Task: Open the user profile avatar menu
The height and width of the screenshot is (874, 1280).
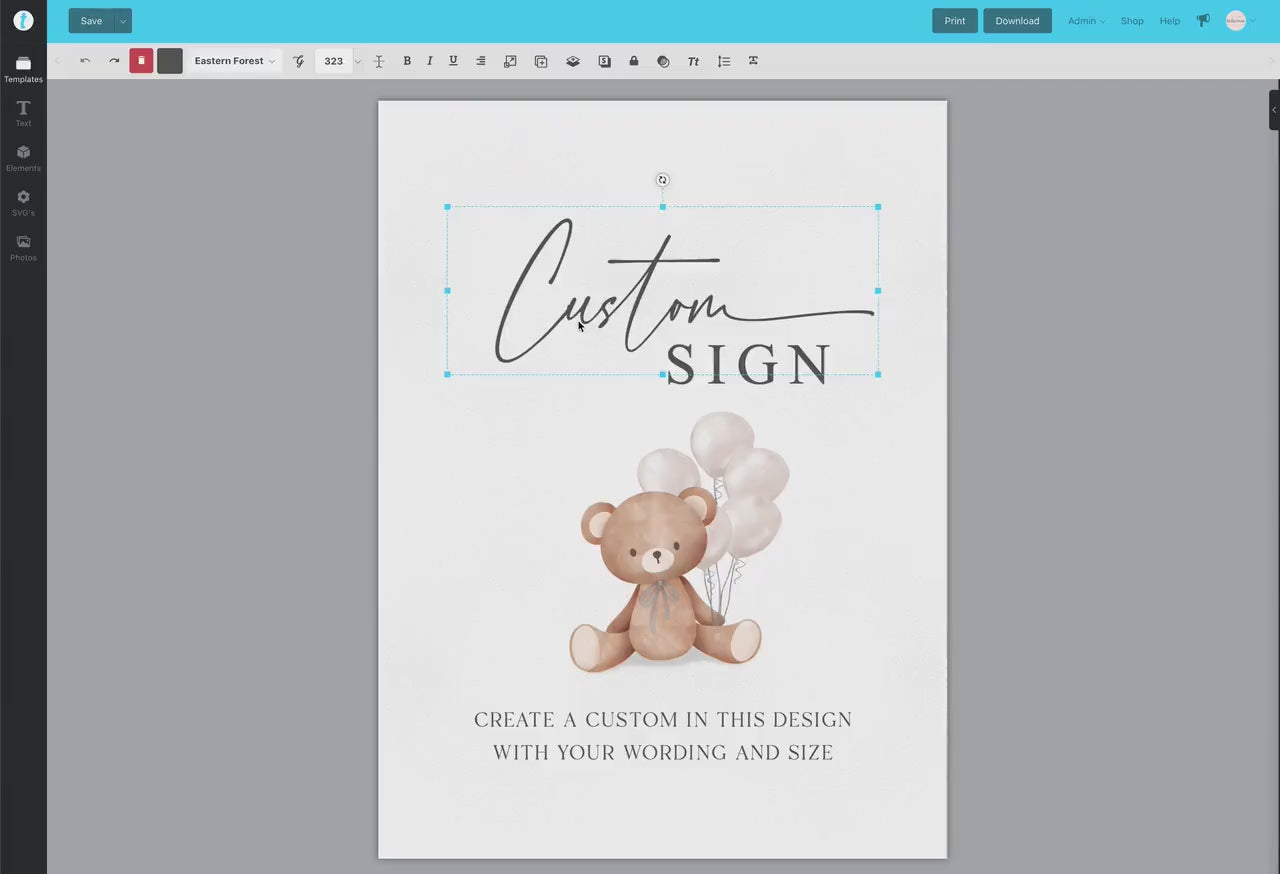Action: point(1239,21)
